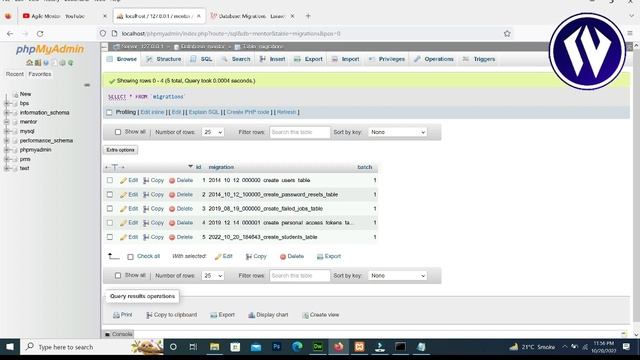
Task: Click the Create PHP code link
Action: tap(248, 112)
